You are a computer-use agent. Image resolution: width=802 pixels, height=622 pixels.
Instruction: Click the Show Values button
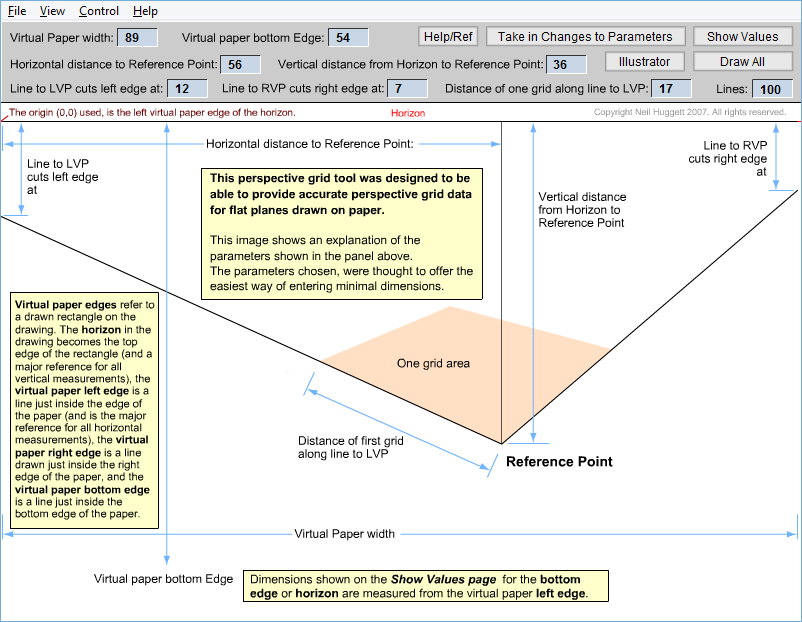743,37
